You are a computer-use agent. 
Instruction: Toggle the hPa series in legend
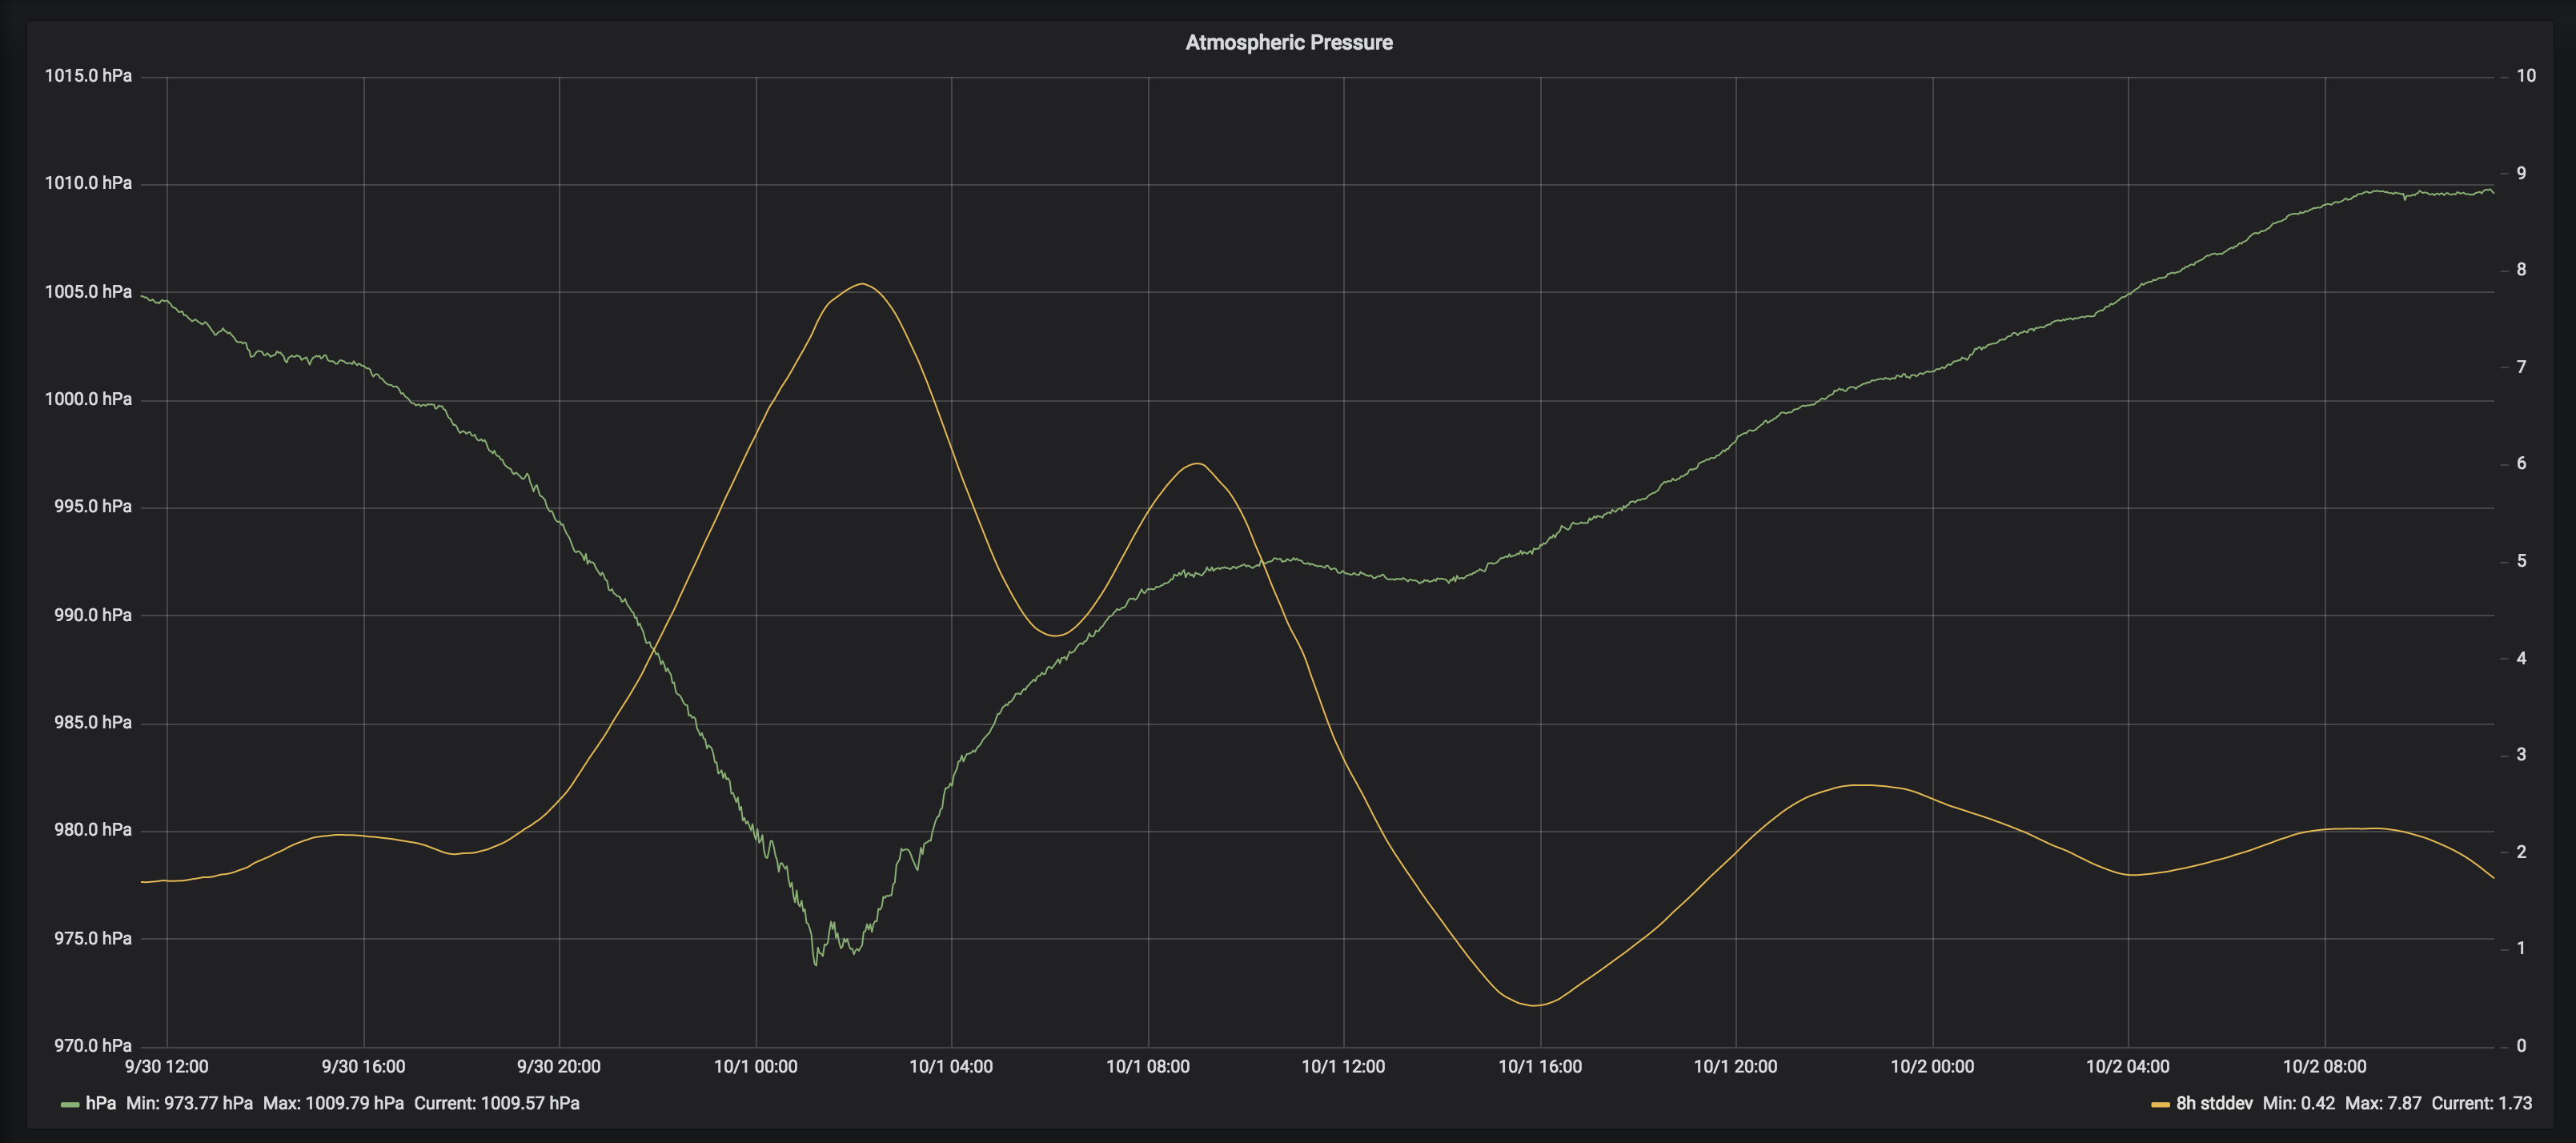click(x=100, y=1103)
